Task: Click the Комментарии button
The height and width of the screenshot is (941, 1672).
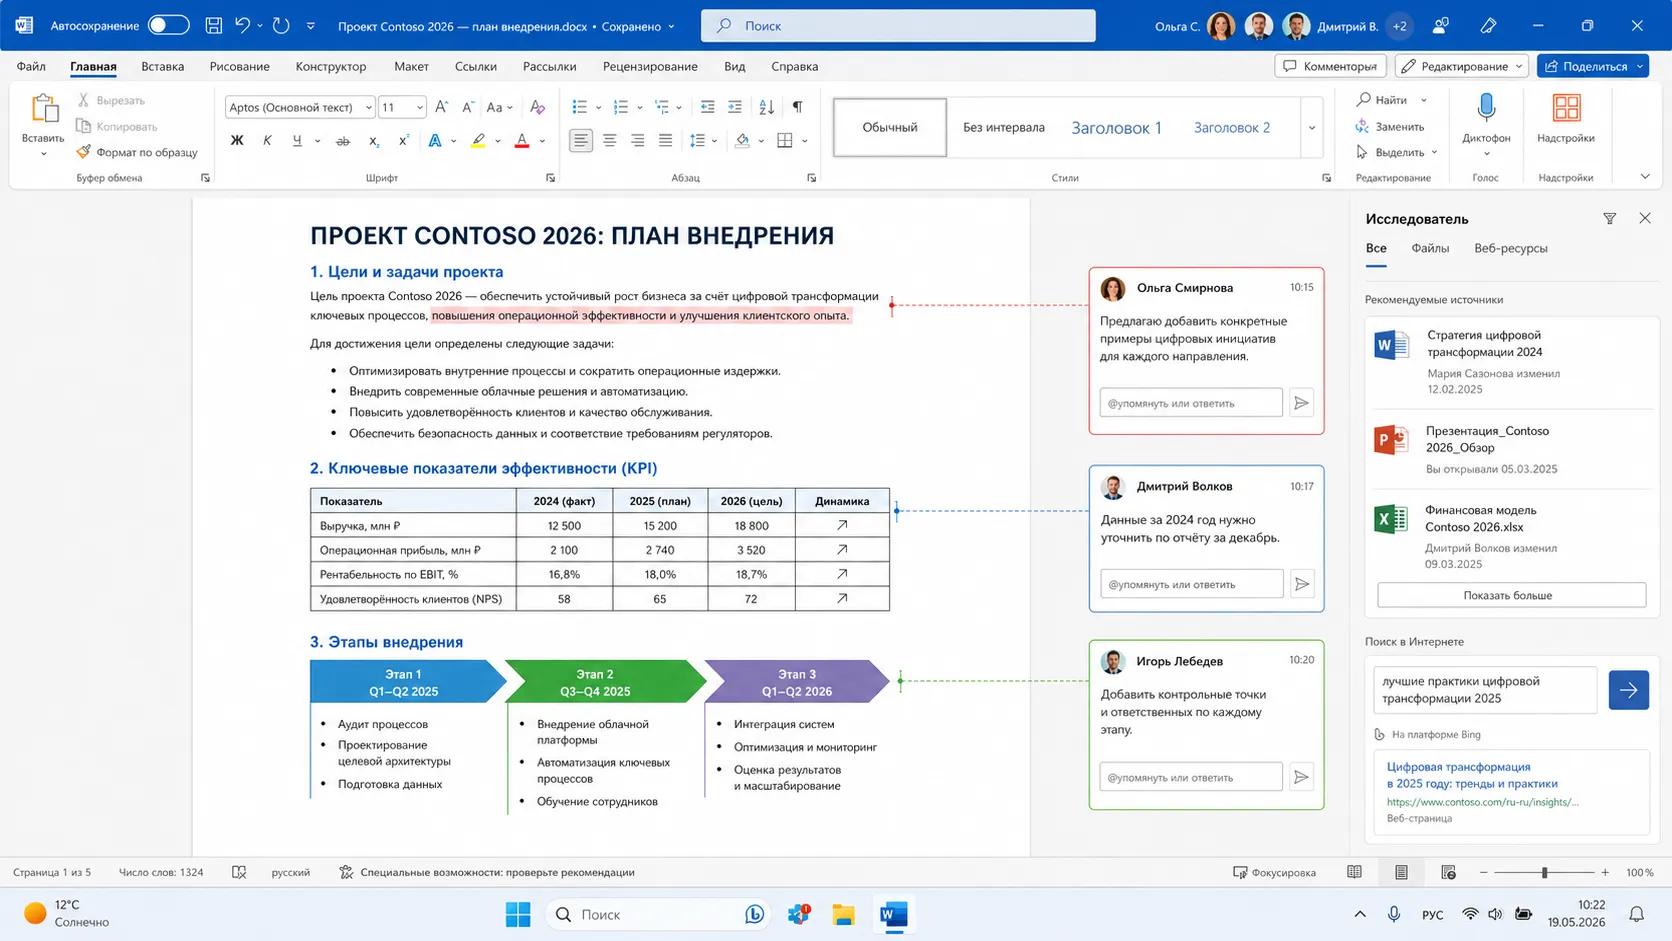Action: [x=1330, y=66]
